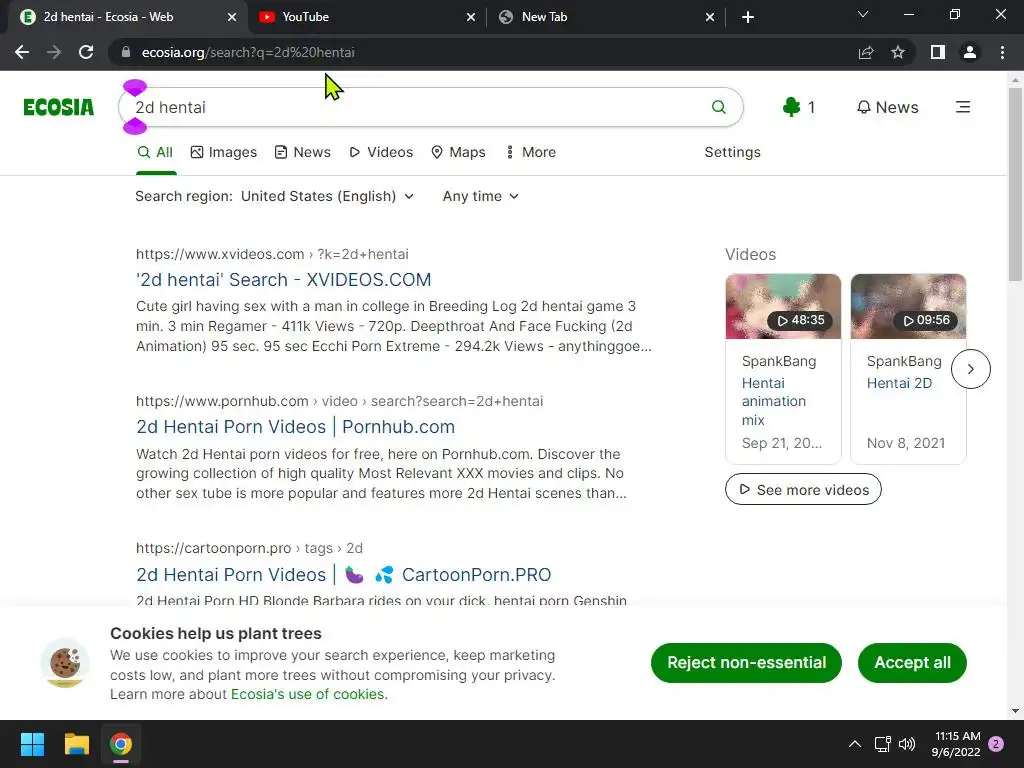The width and height of the screenshot is (1024, 768).
Task: Open search Settings
Action: (732, 152)
